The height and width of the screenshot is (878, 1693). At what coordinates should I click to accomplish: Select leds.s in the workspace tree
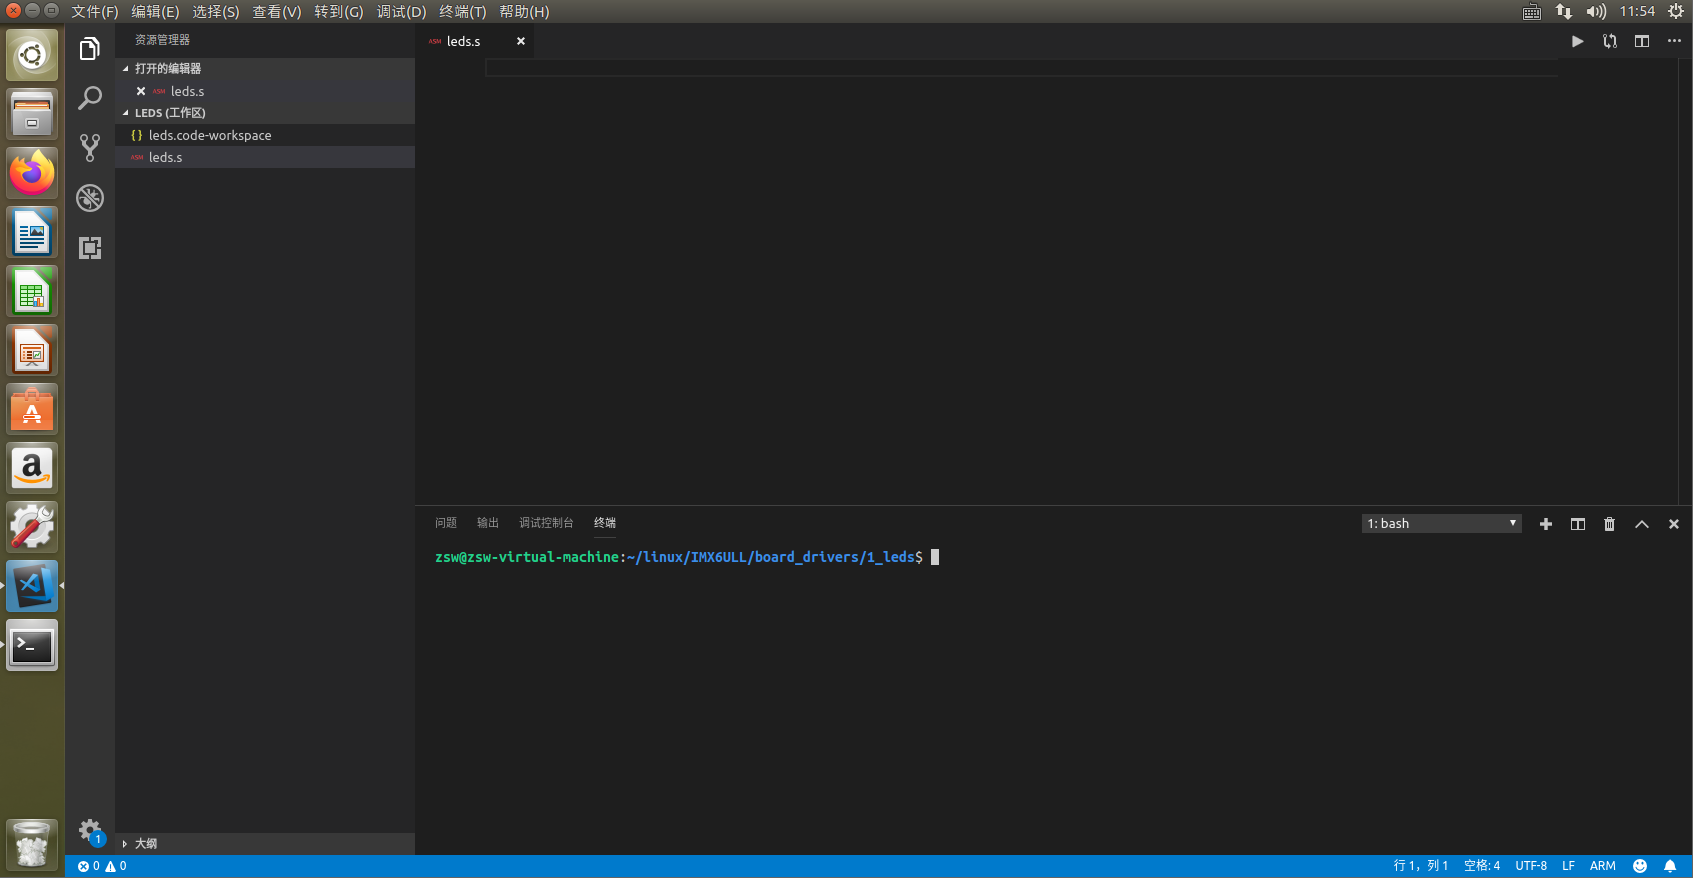tap(265, 157)
